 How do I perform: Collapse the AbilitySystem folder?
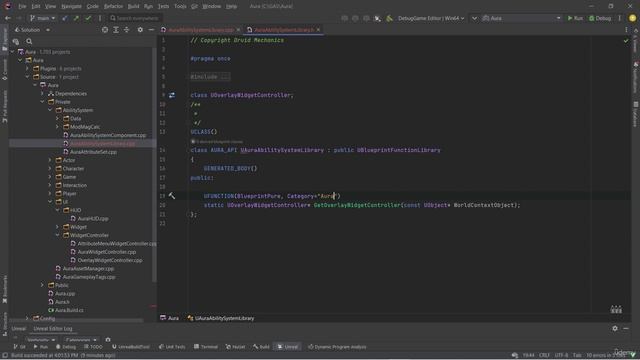point(50,110)
